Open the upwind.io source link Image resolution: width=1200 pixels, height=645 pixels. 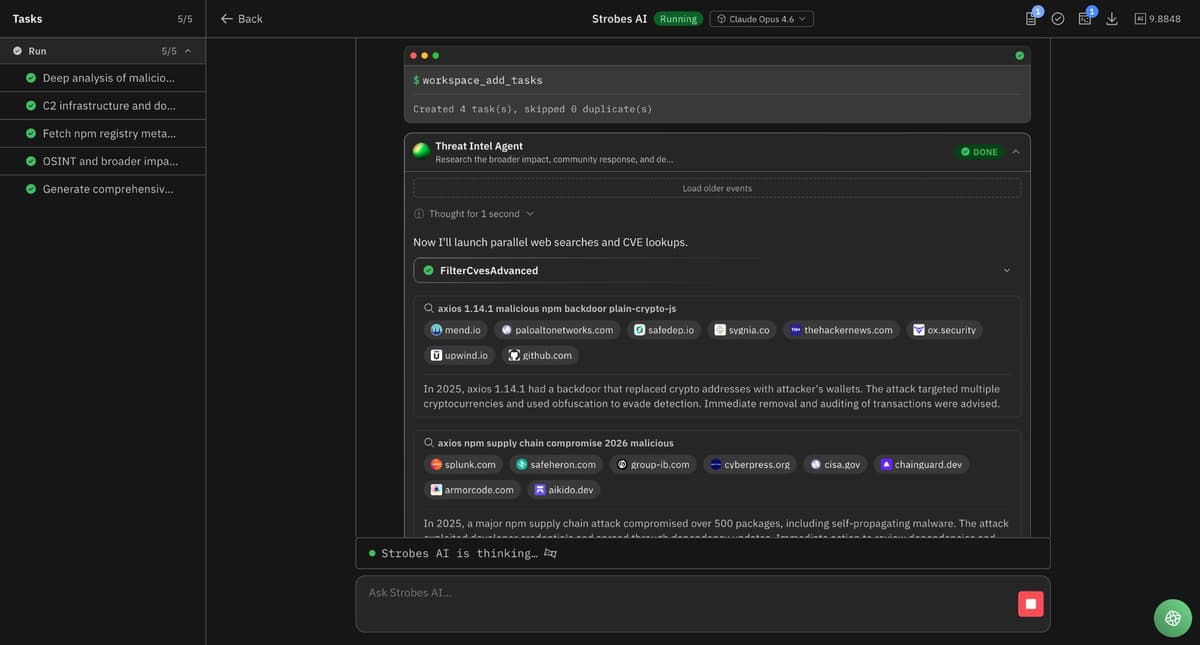[x=459, y=355]
